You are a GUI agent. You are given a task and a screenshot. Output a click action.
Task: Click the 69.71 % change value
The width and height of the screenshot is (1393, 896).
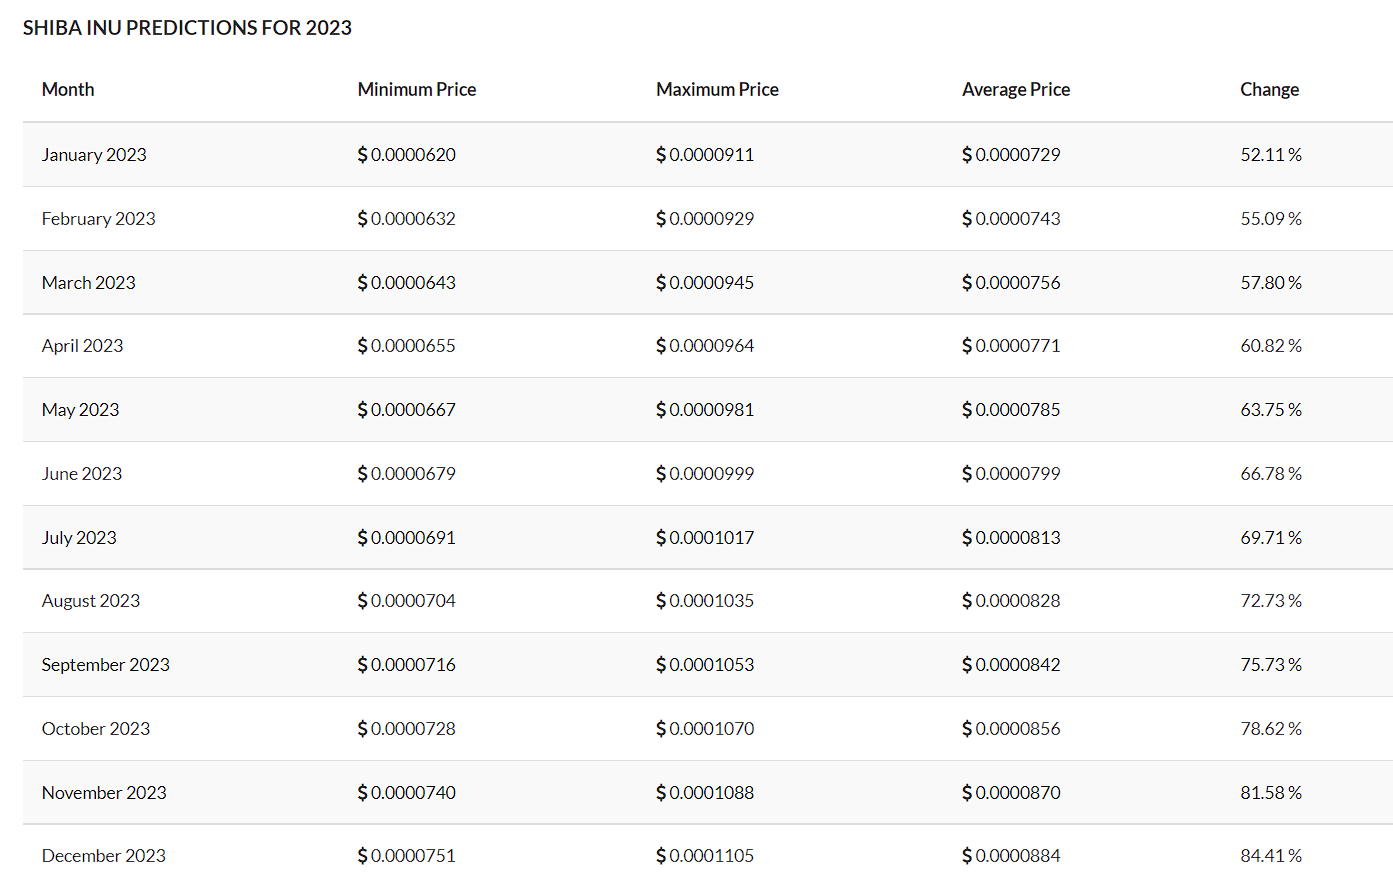[1271, 537]
